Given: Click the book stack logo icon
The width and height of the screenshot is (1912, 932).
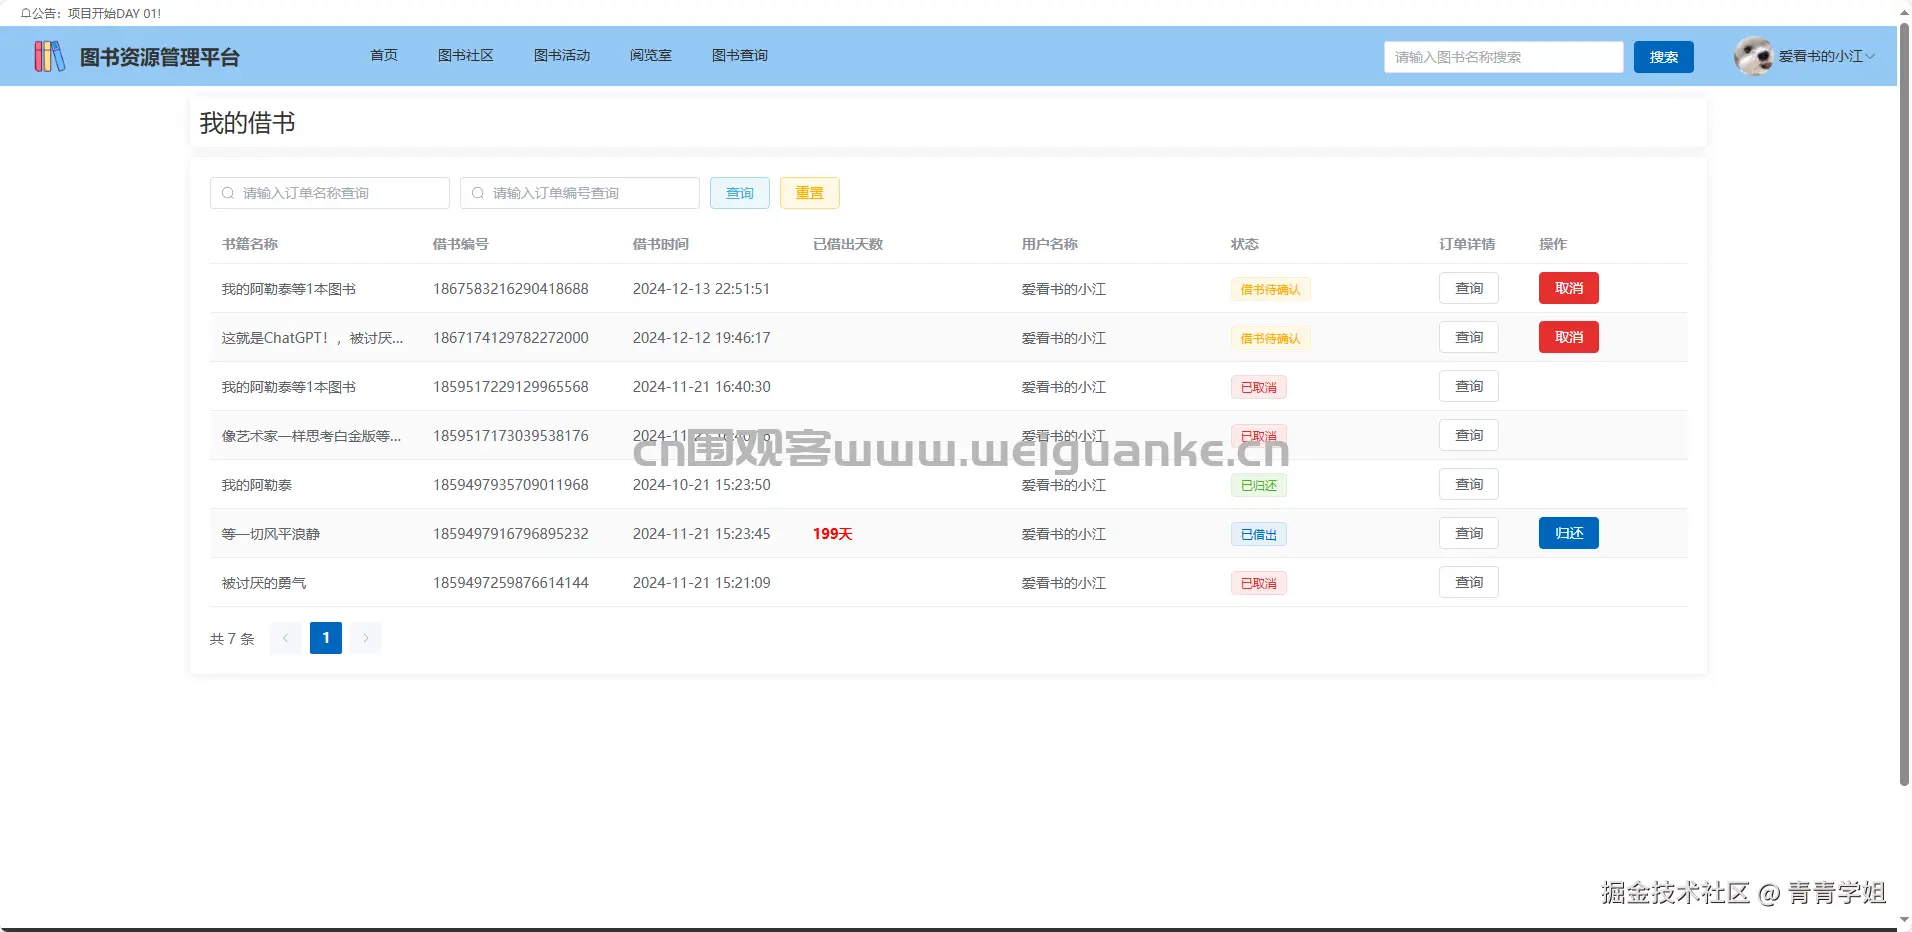Looking at the screenshot, I should tap(49, 56).
